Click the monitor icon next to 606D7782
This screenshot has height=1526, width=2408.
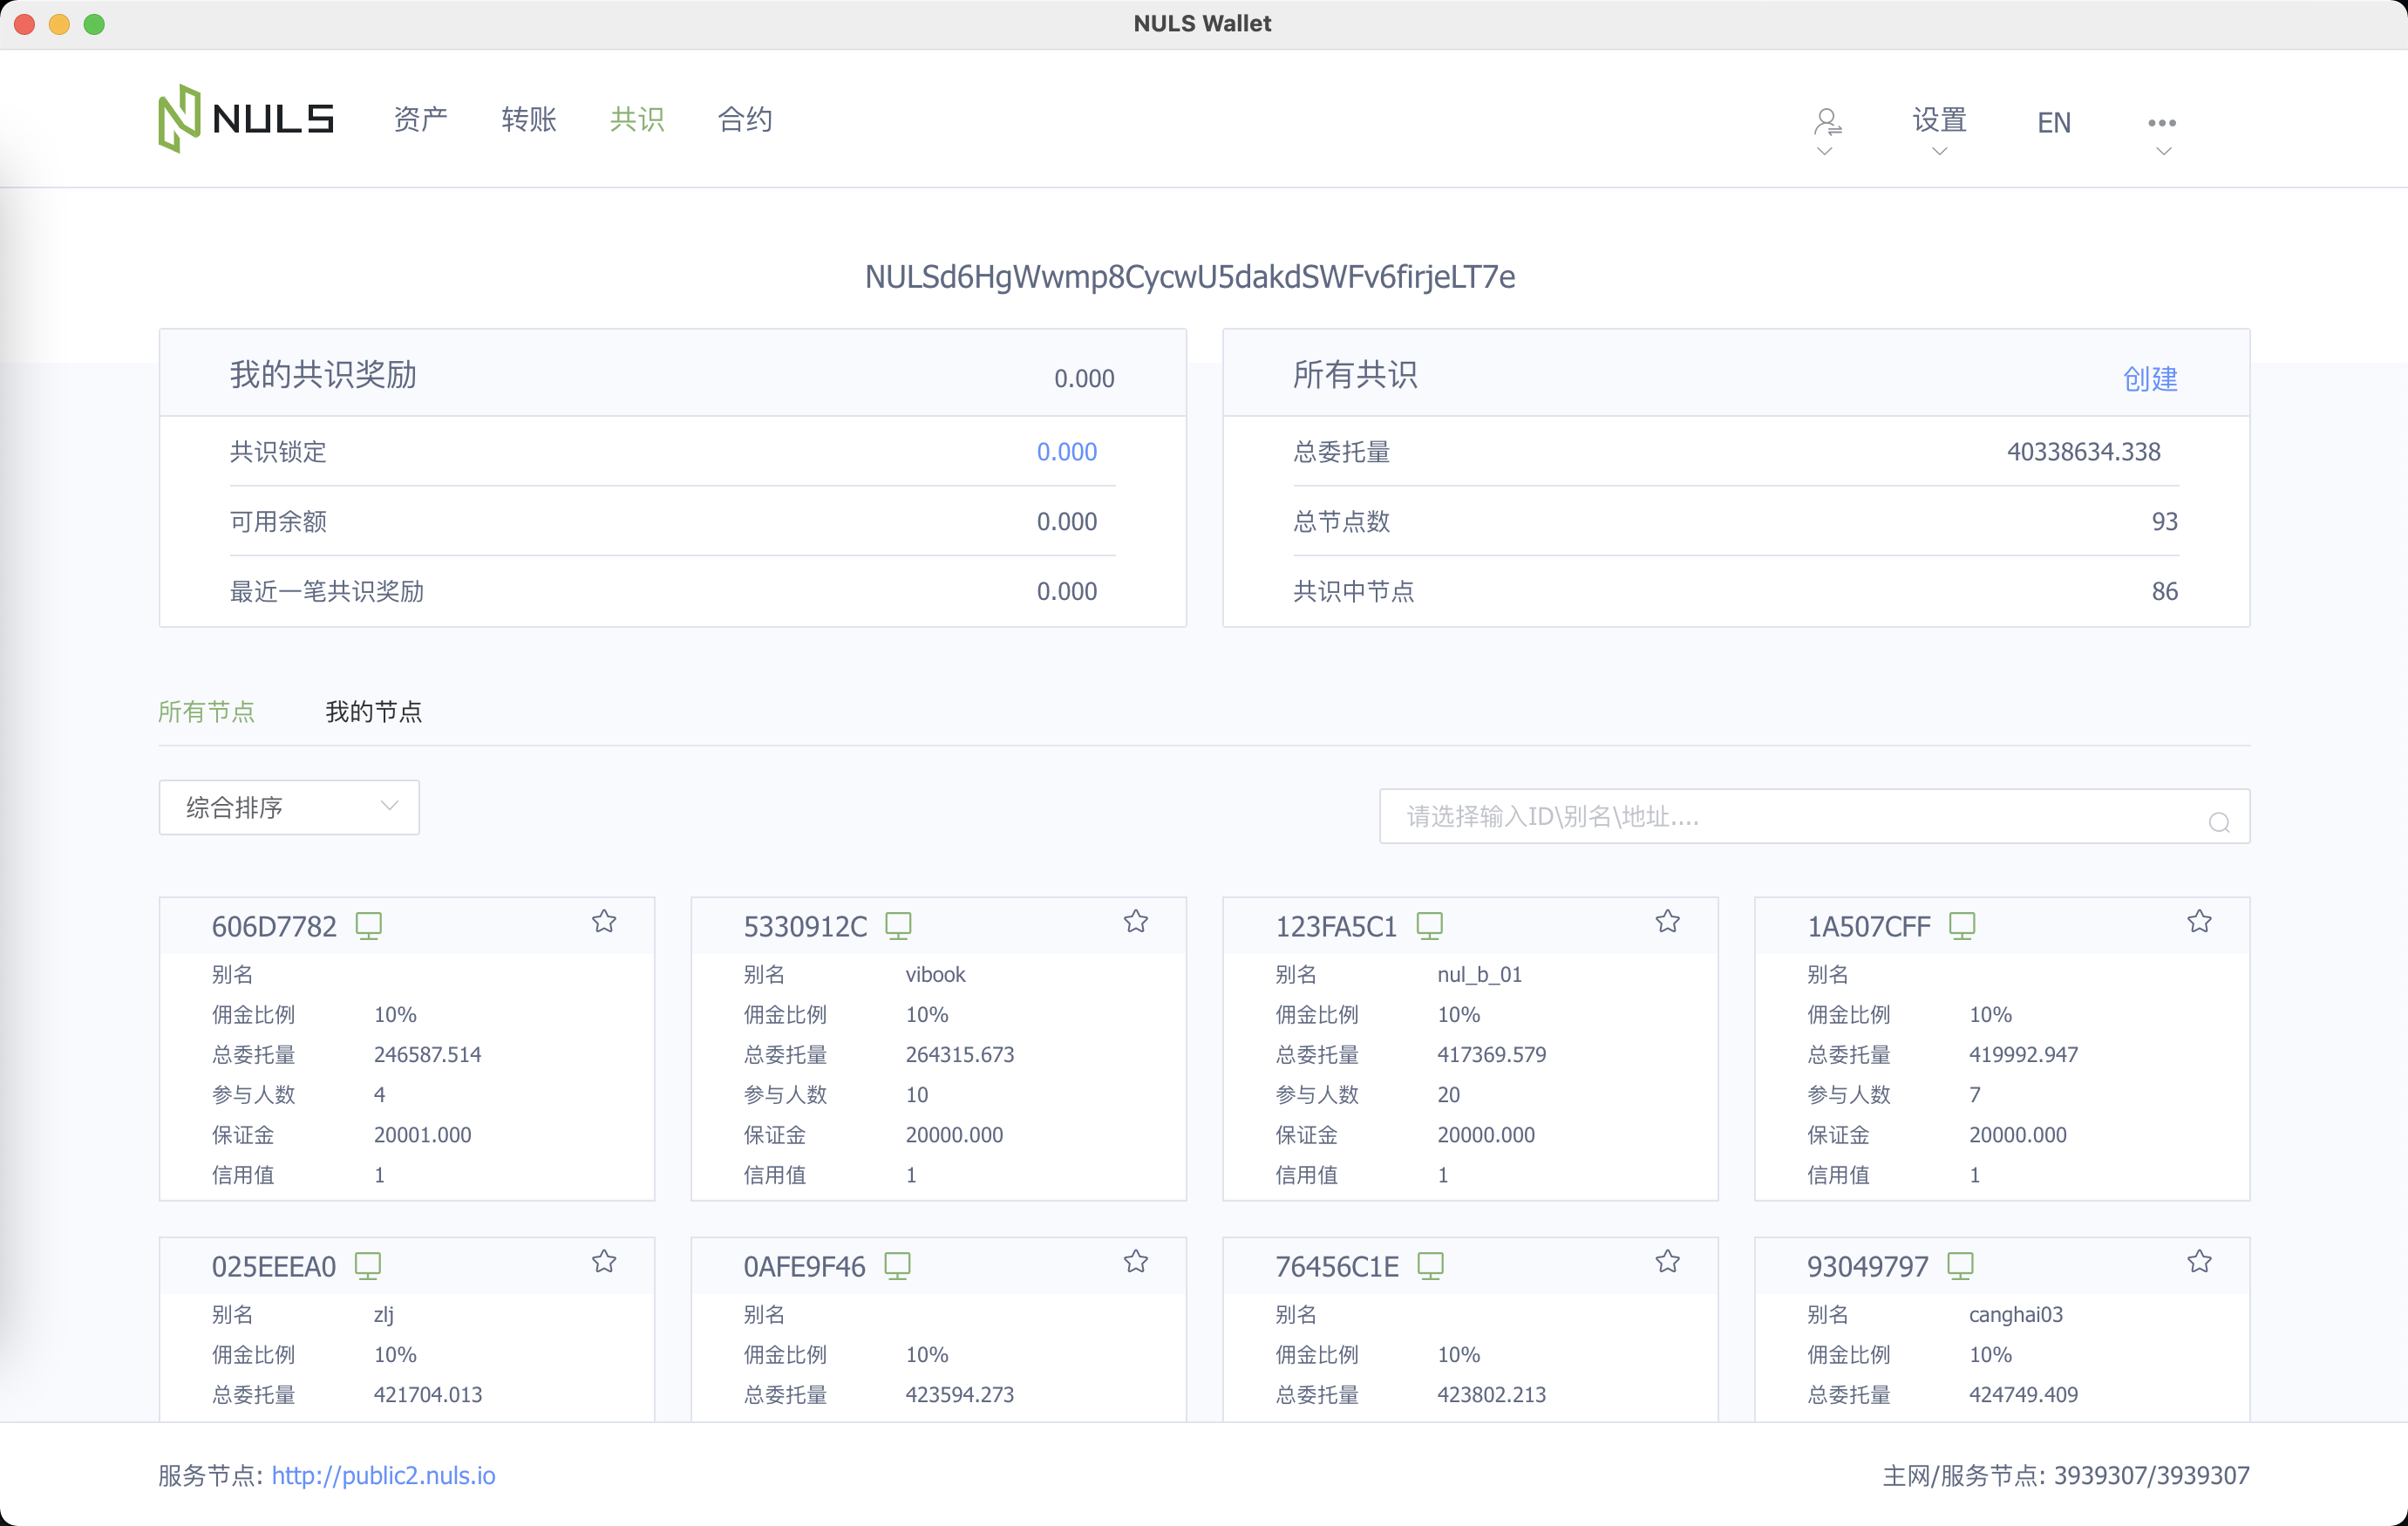coord(369,925)
